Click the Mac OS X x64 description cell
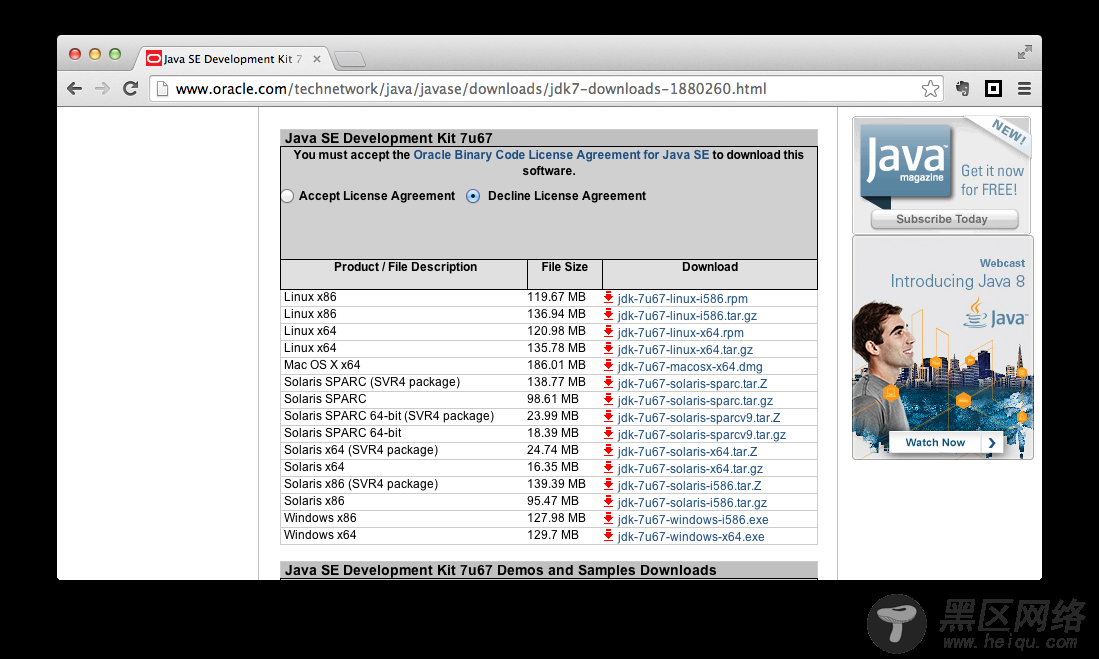This screenshot has width=1099, height=659. tap(403, 365)
